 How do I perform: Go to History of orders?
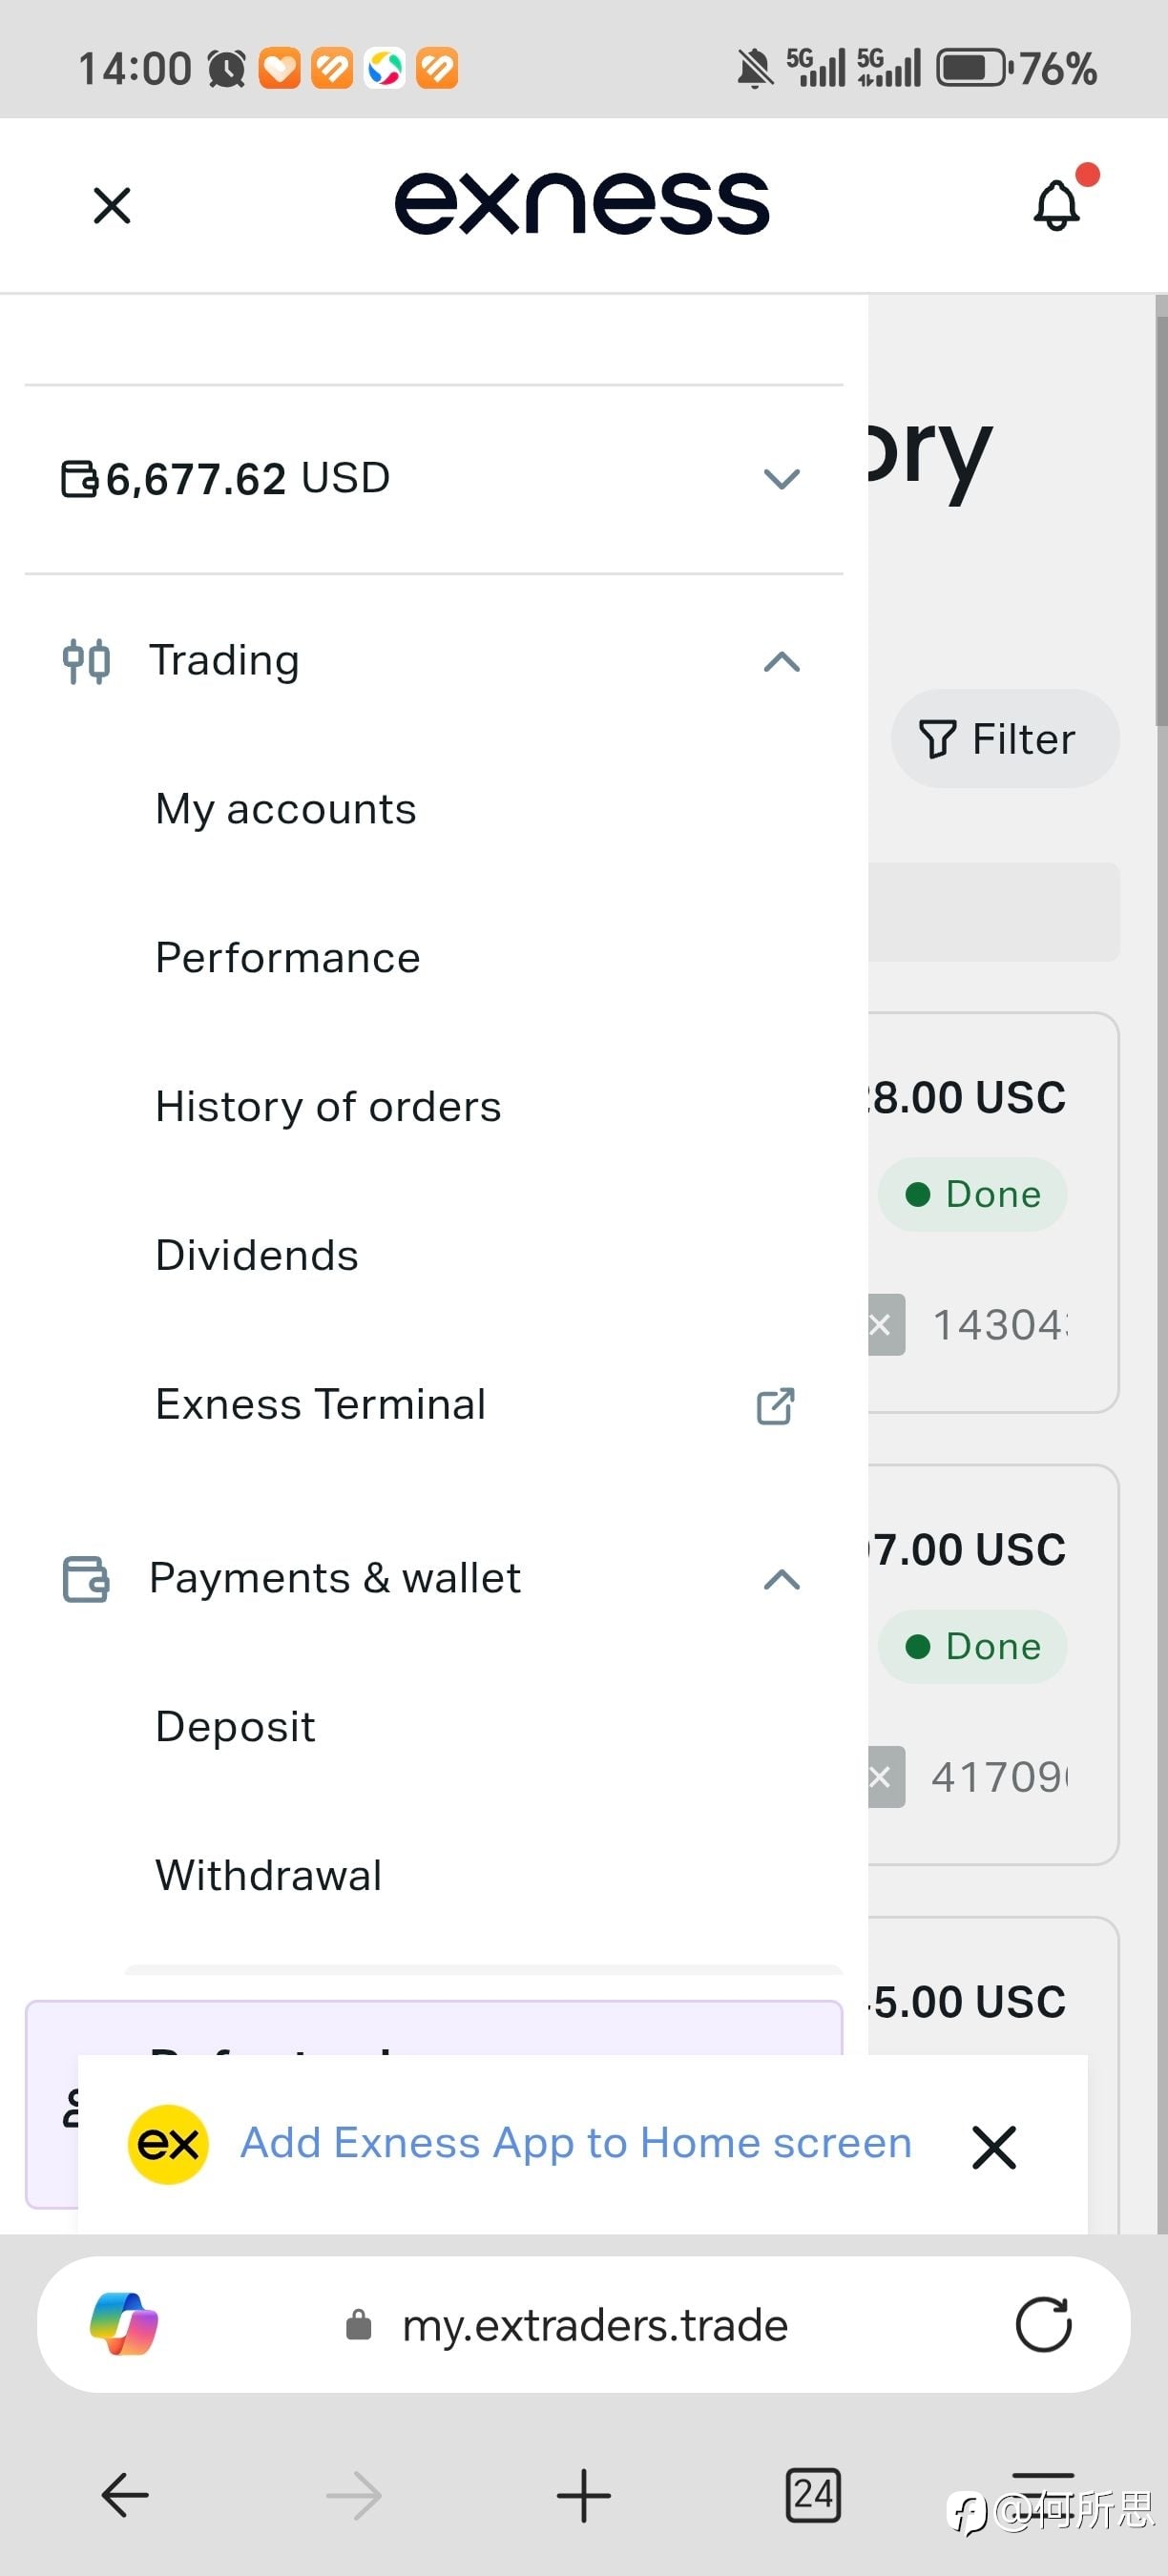click(x=328, y=1107)
